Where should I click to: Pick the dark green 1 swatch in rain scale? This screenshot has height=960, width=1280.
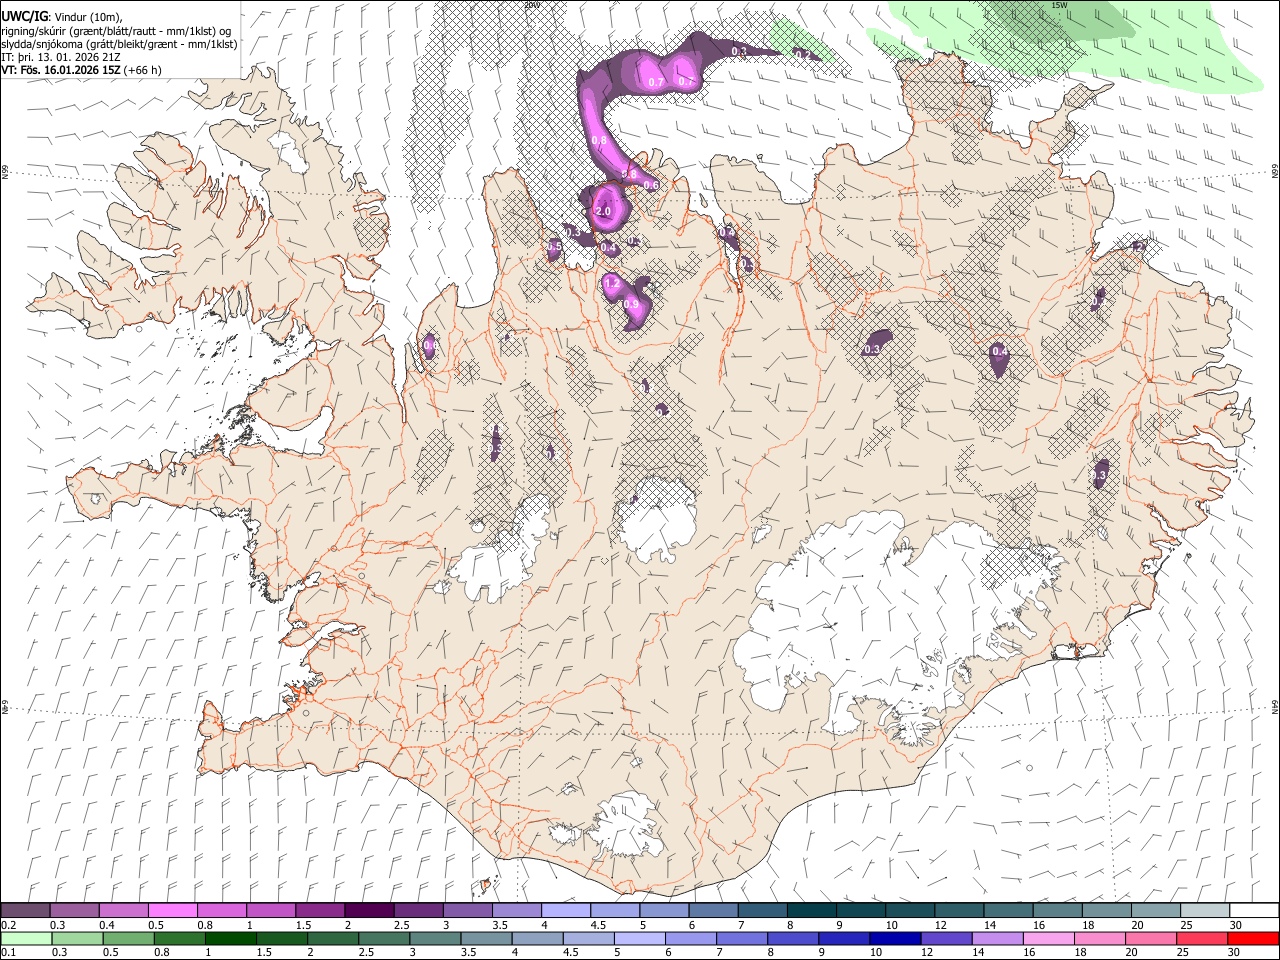tap(230, 939)
